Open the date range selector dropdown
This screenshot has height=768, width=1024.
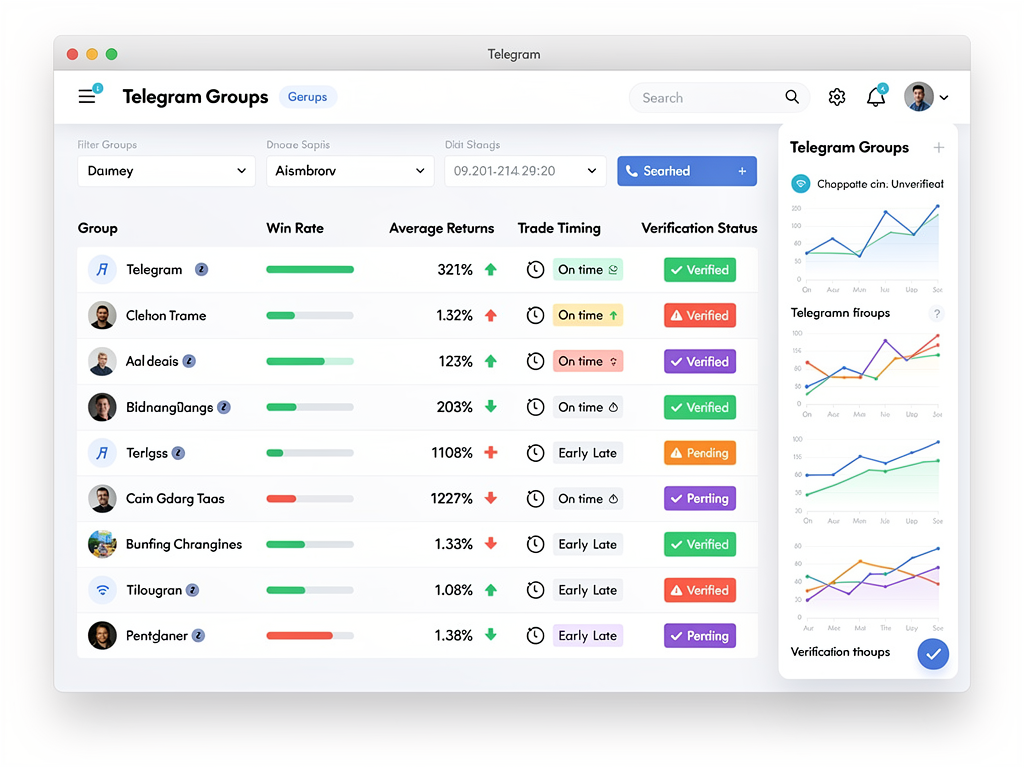point(524,171)
